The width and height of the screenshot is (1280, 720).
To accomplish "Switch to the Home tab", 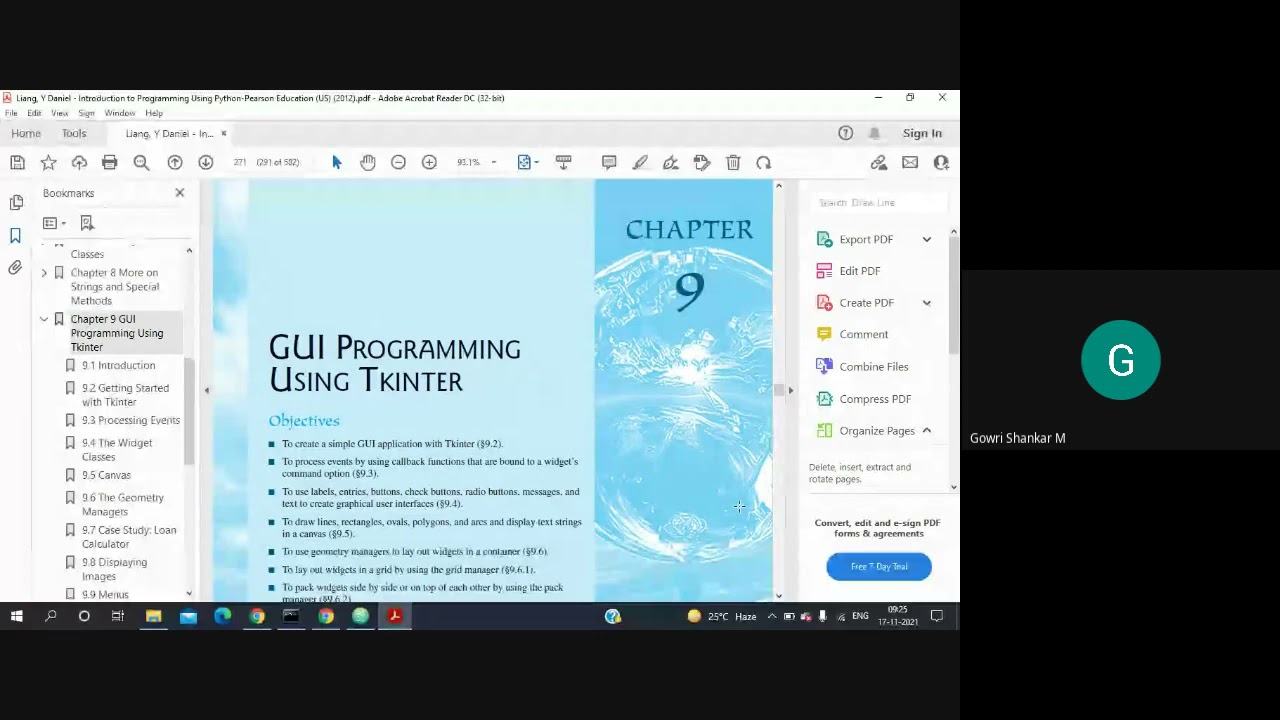I will (26, 133).
